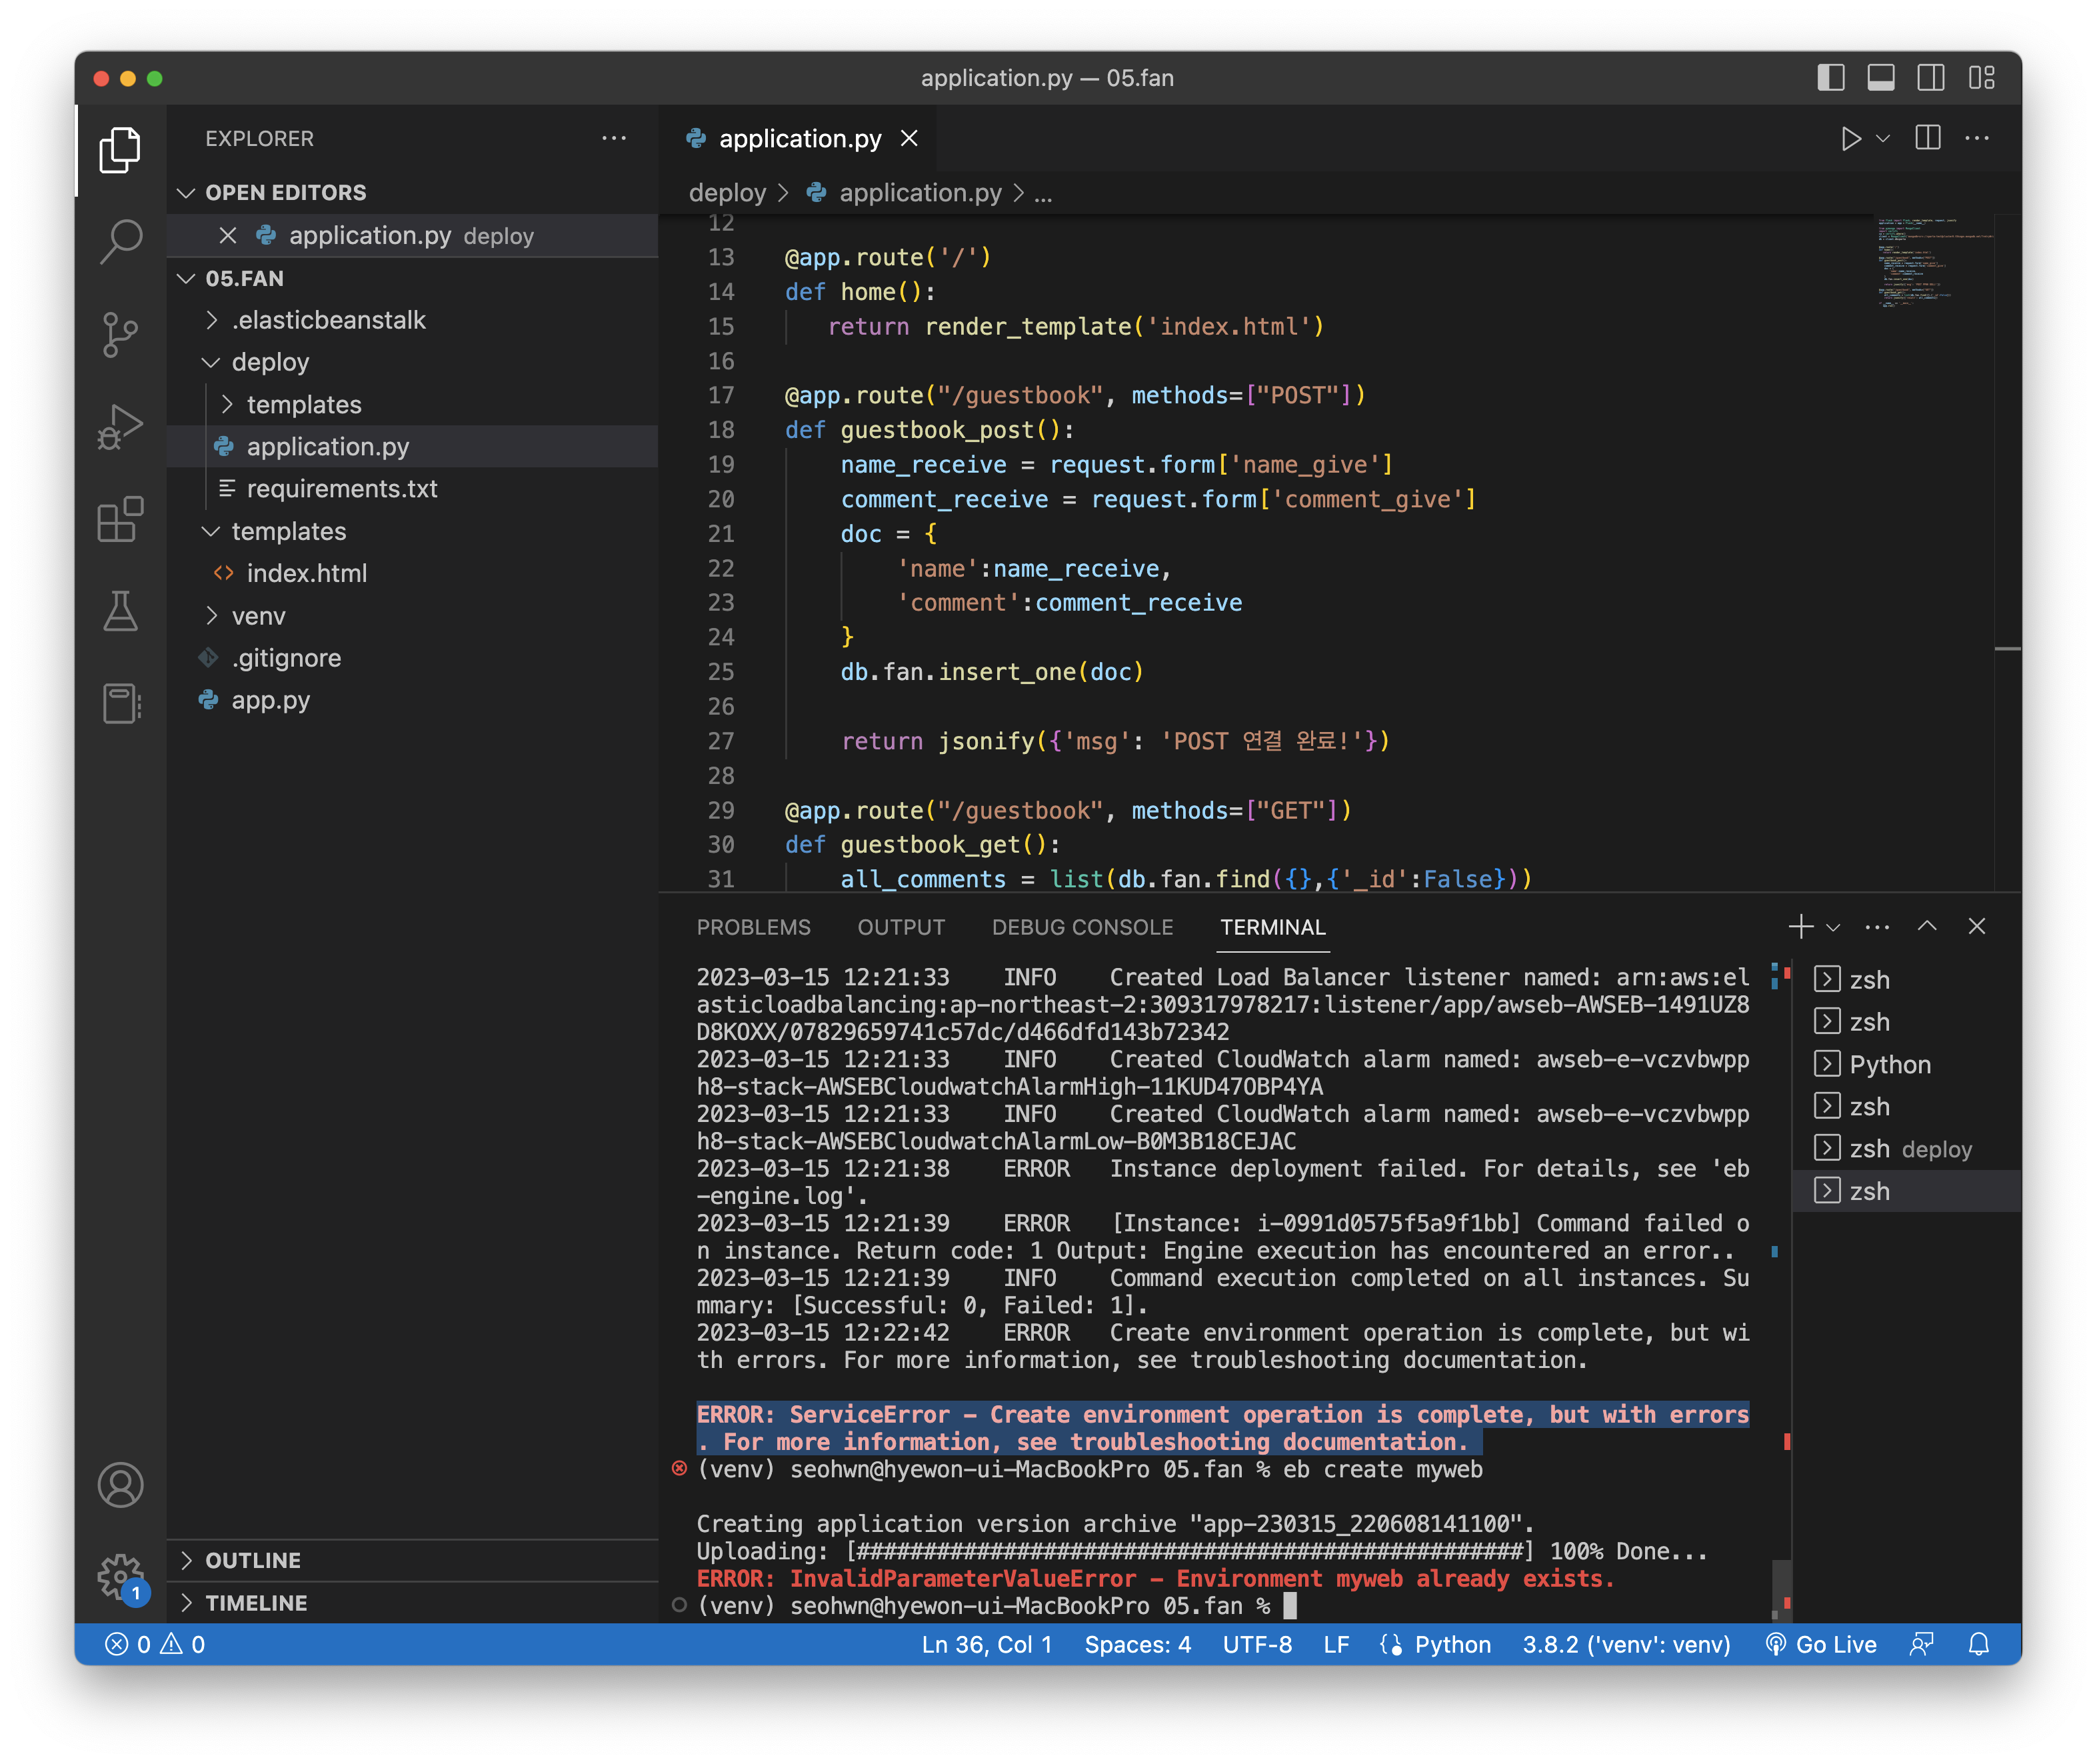Open terminal panel more actions ellipsis

point(1877,927)
